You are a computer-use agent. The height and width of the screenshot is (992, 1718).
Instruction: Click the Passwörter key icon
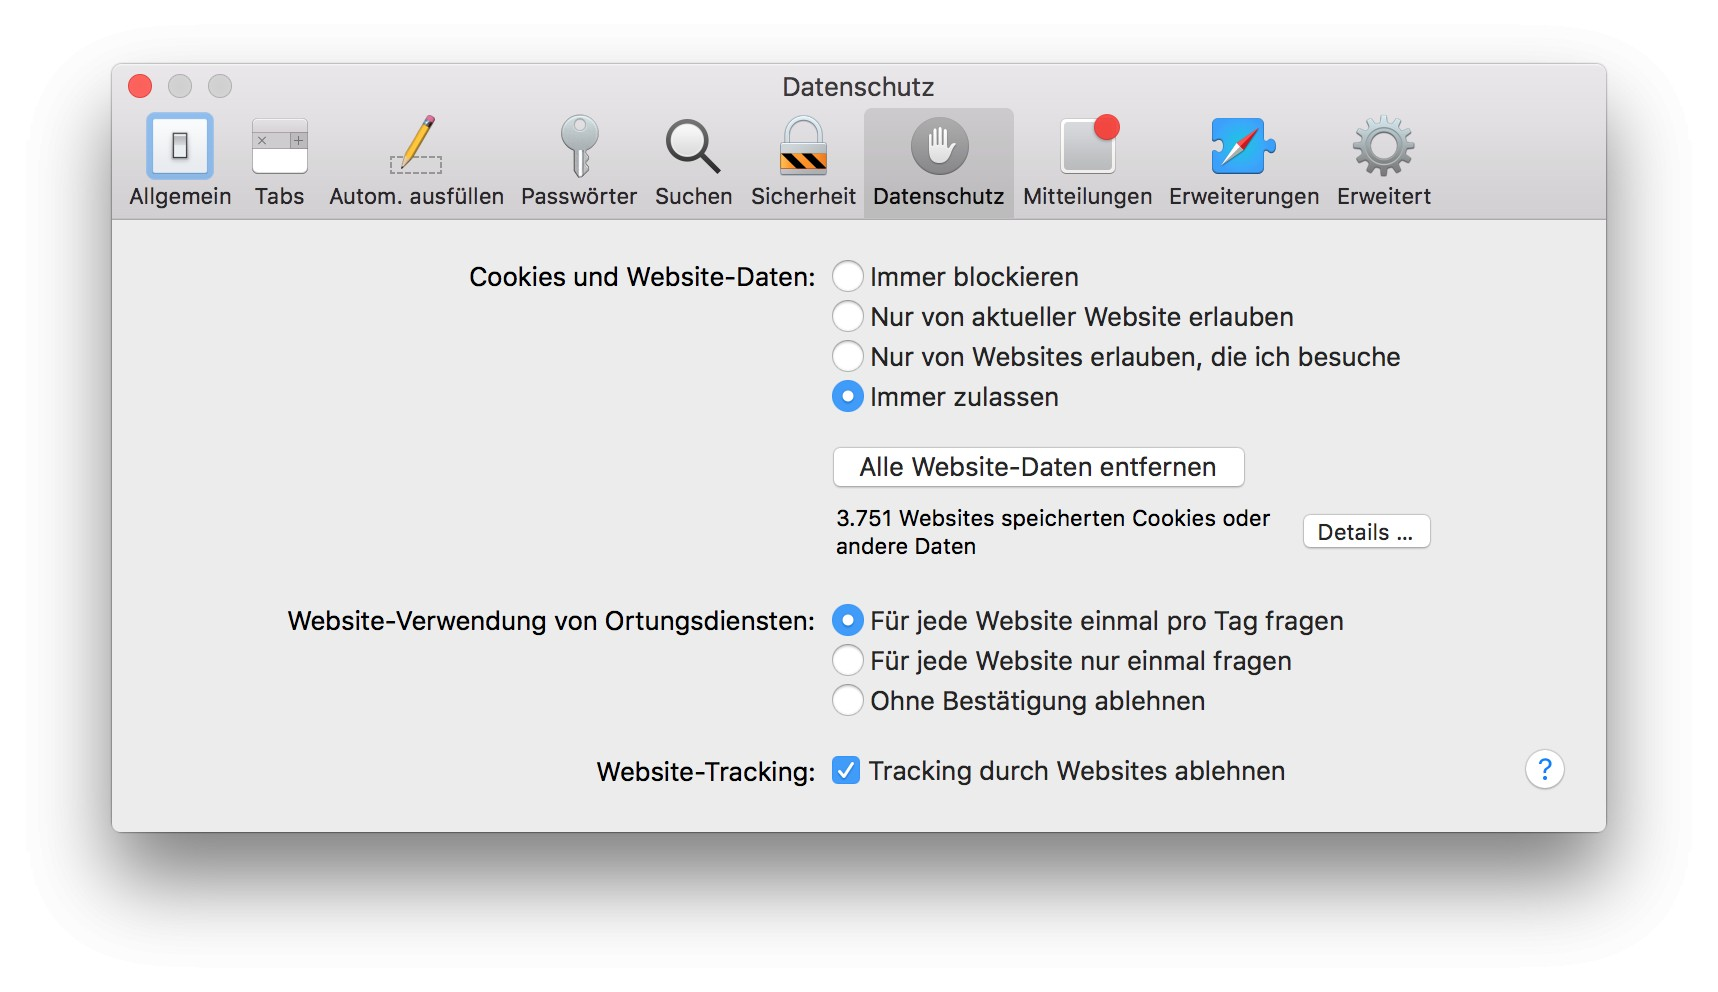[x=579, y=147]
